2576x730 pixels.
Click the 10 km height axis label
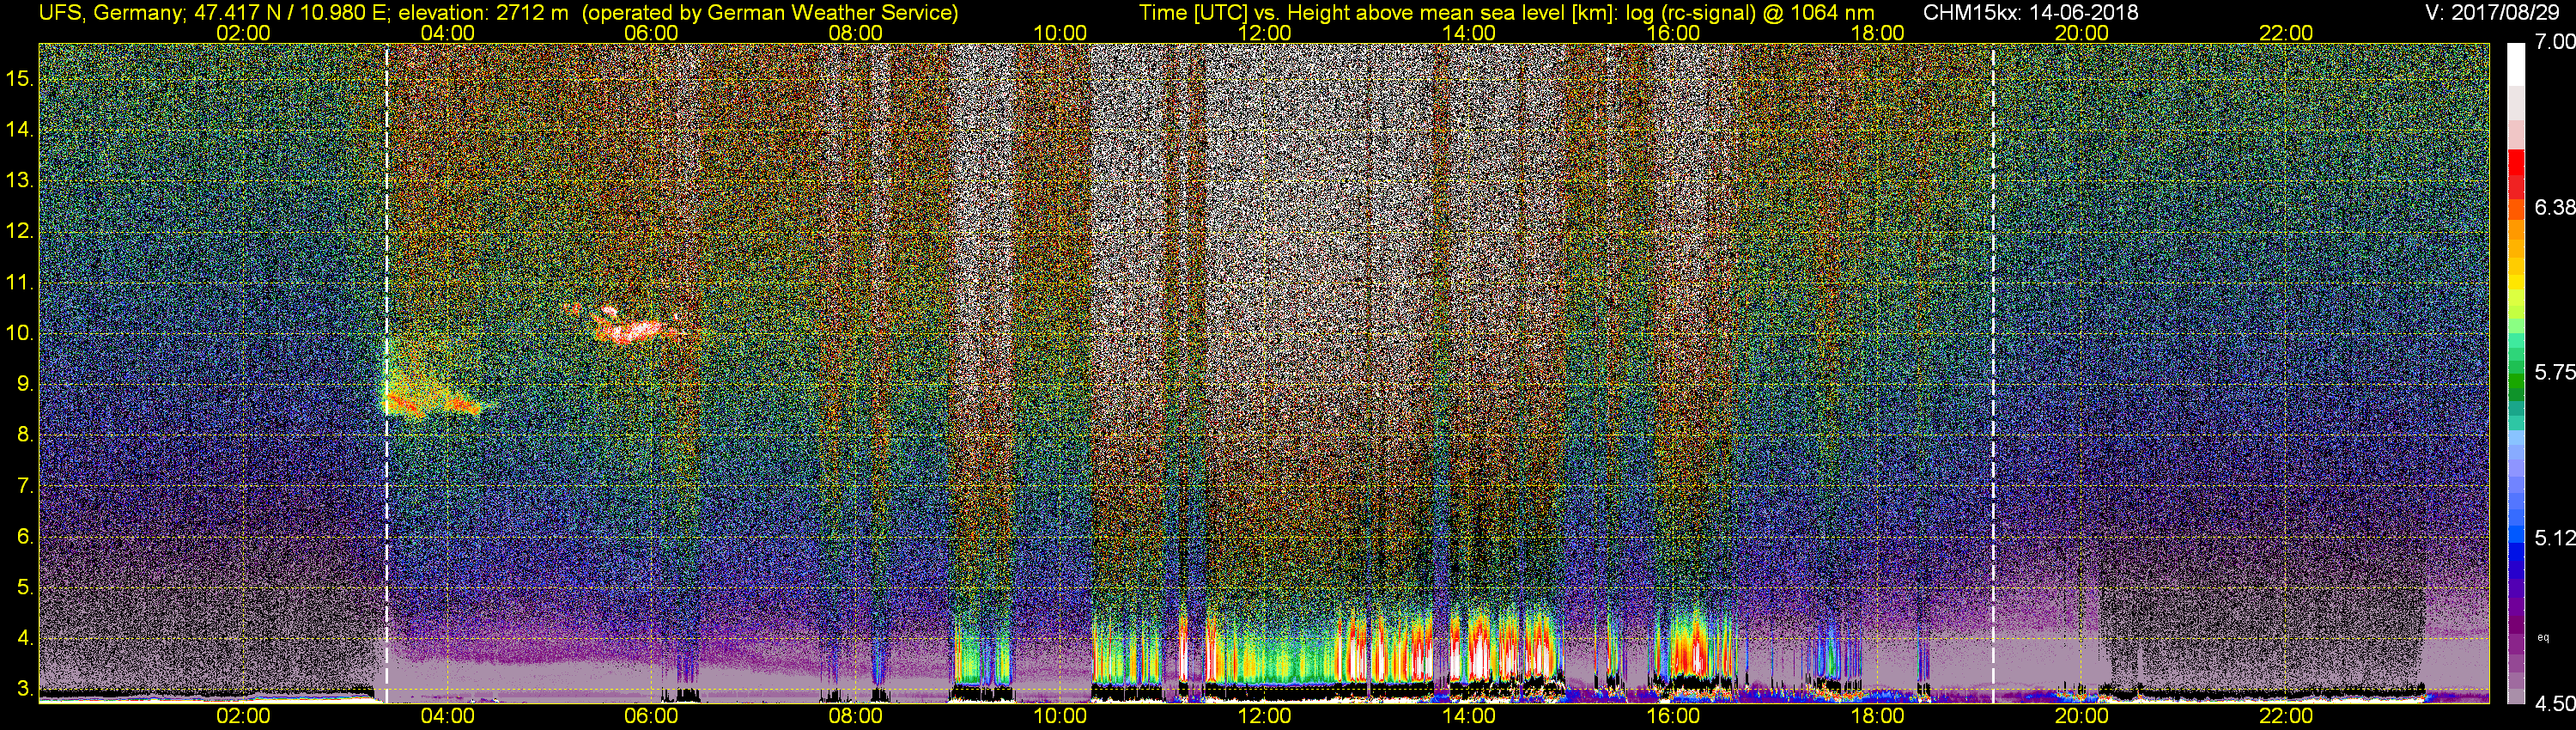[20, 333]
